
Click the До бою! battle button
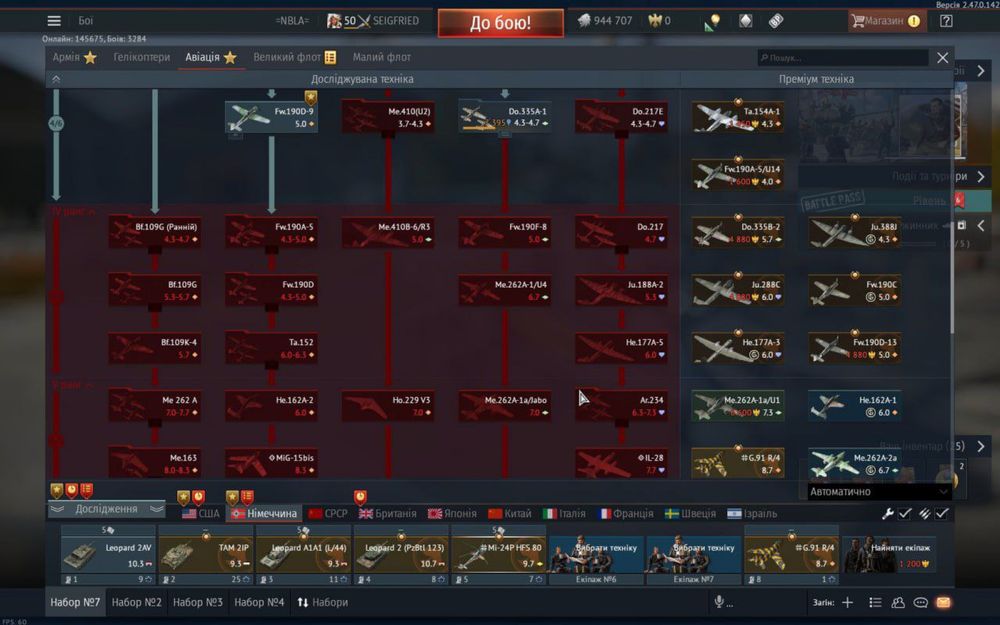[501, 23]
